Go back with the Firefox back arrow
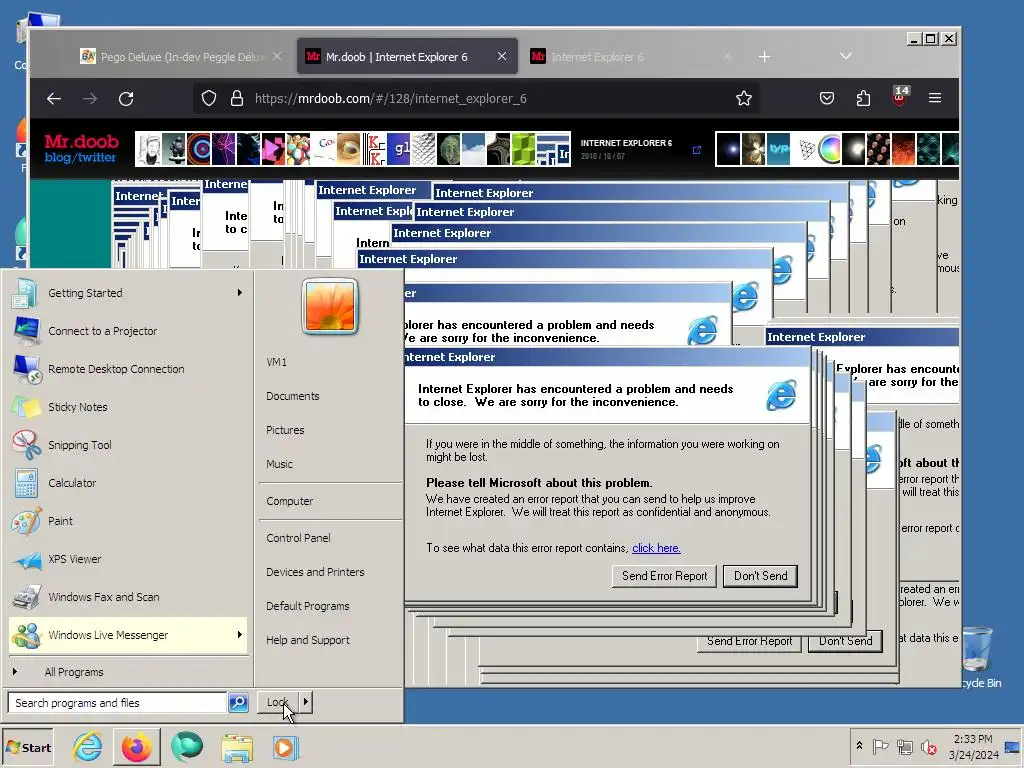Image resolution: width=1024 pixels, height=768 pixels. [x=54, y=99]
